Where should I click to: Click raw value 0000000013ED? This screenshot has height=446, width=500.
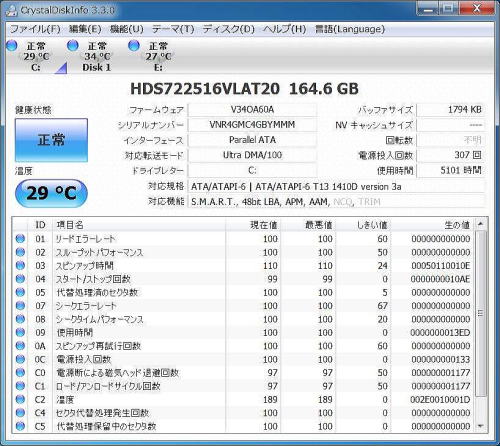[x=441, y=333]
